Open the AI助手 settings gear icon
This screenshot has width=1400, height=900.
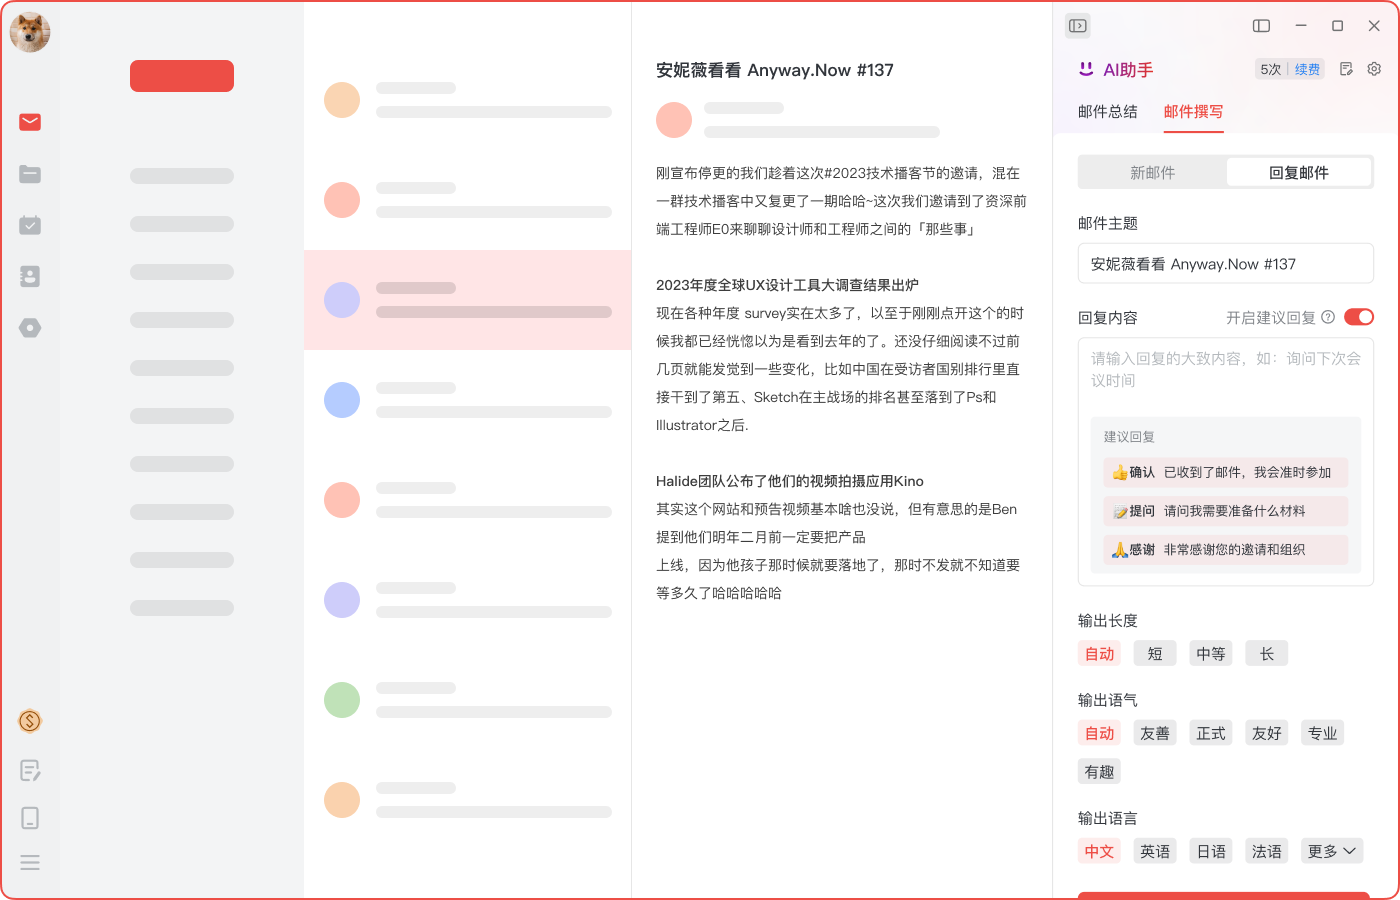(x=1373, y=69)
